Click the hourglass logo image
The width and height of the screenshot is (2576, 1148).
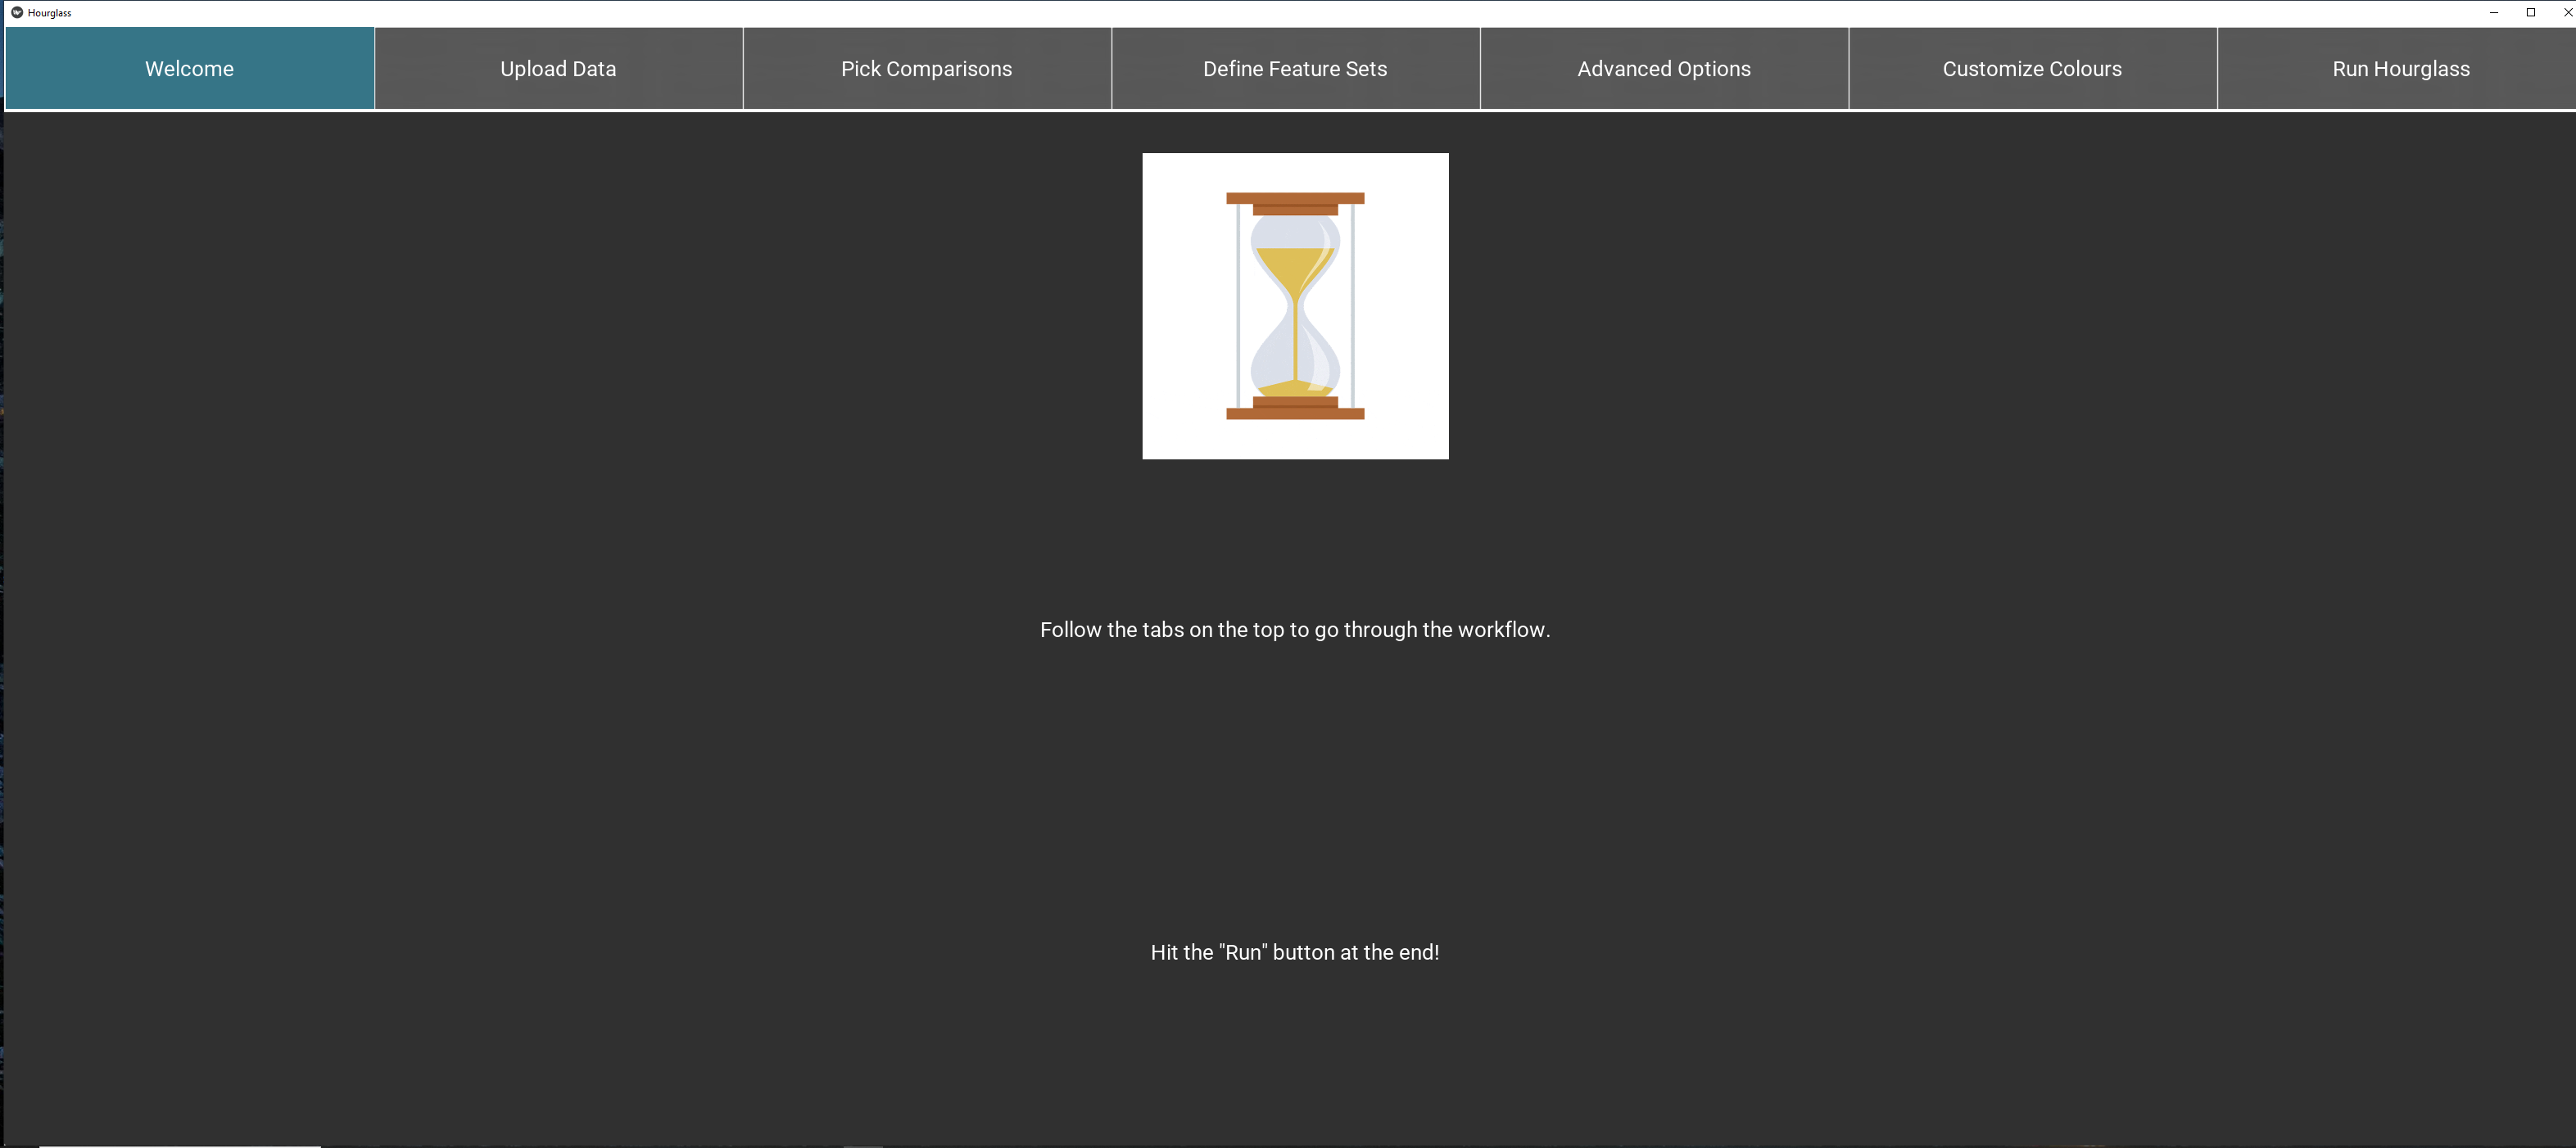pyautogui.click(x=1295, y=305)
